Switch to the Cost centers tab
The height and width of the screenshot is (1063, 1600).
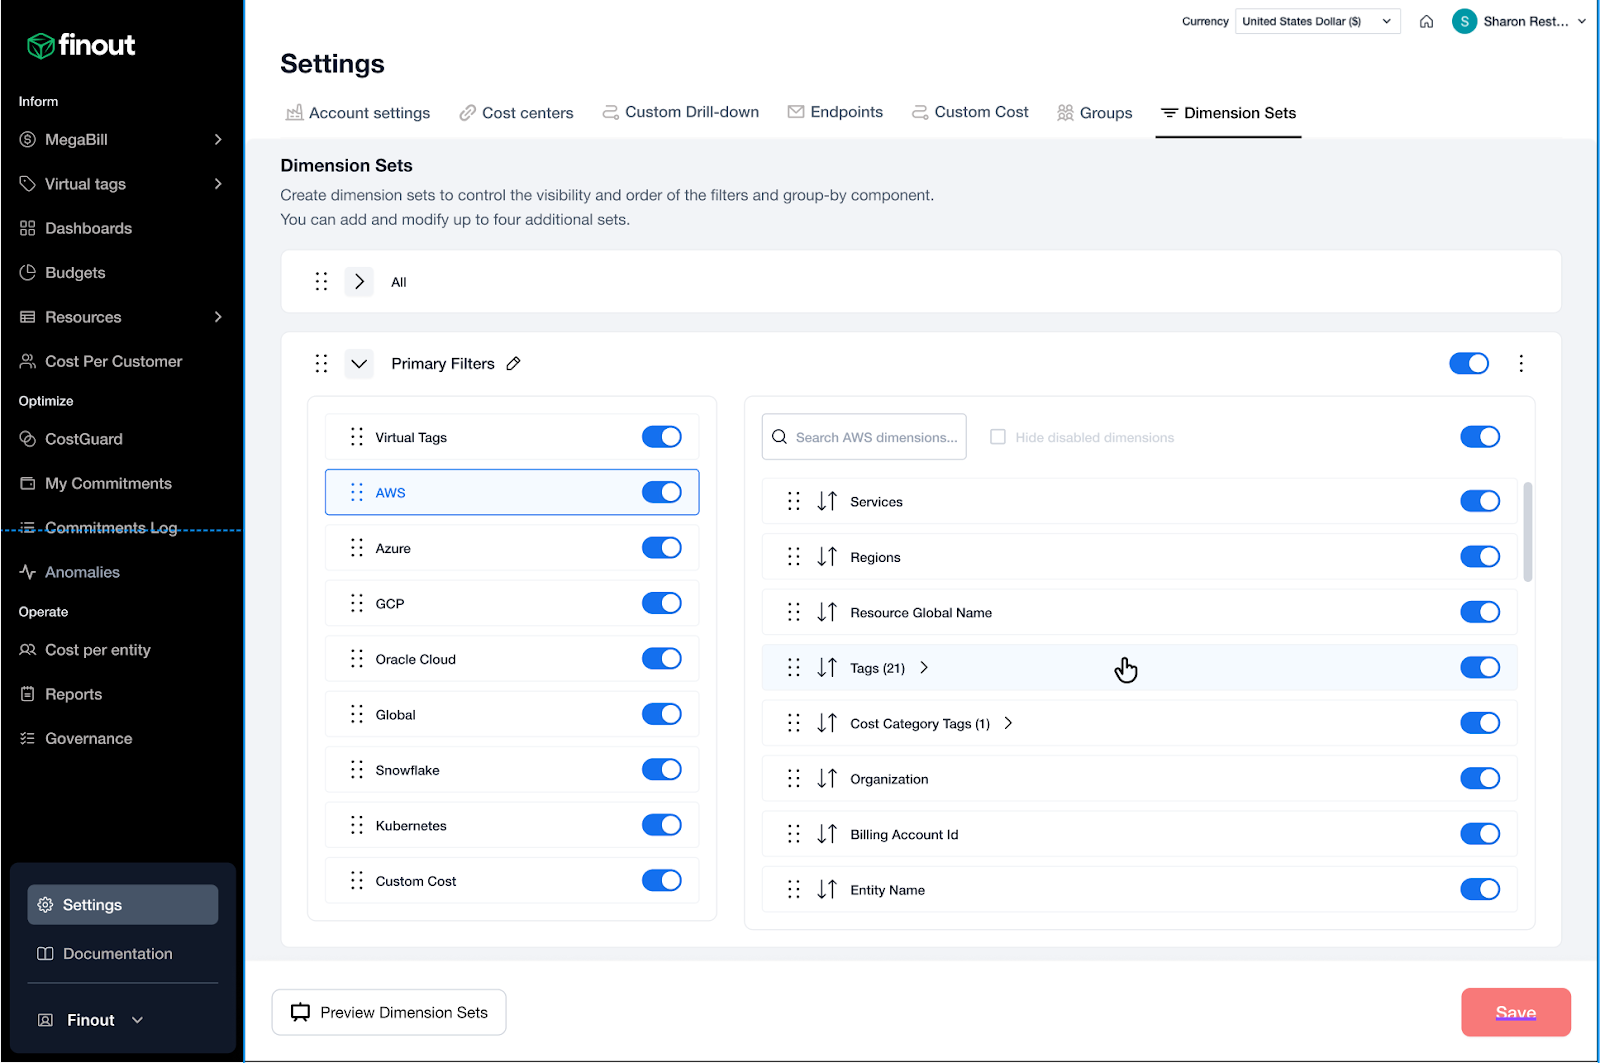516,113
